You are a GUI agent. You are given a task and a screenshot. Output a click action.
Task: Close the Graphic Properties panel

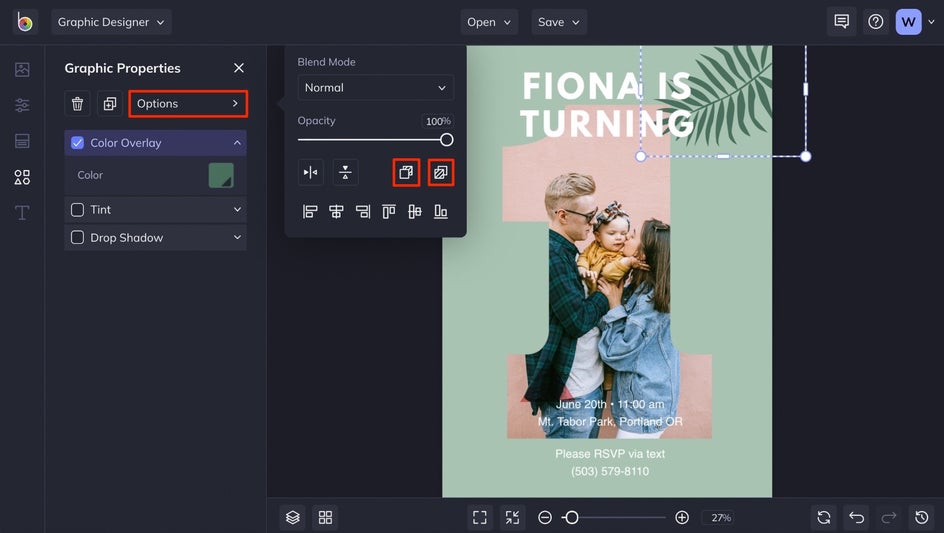[239, 68]
